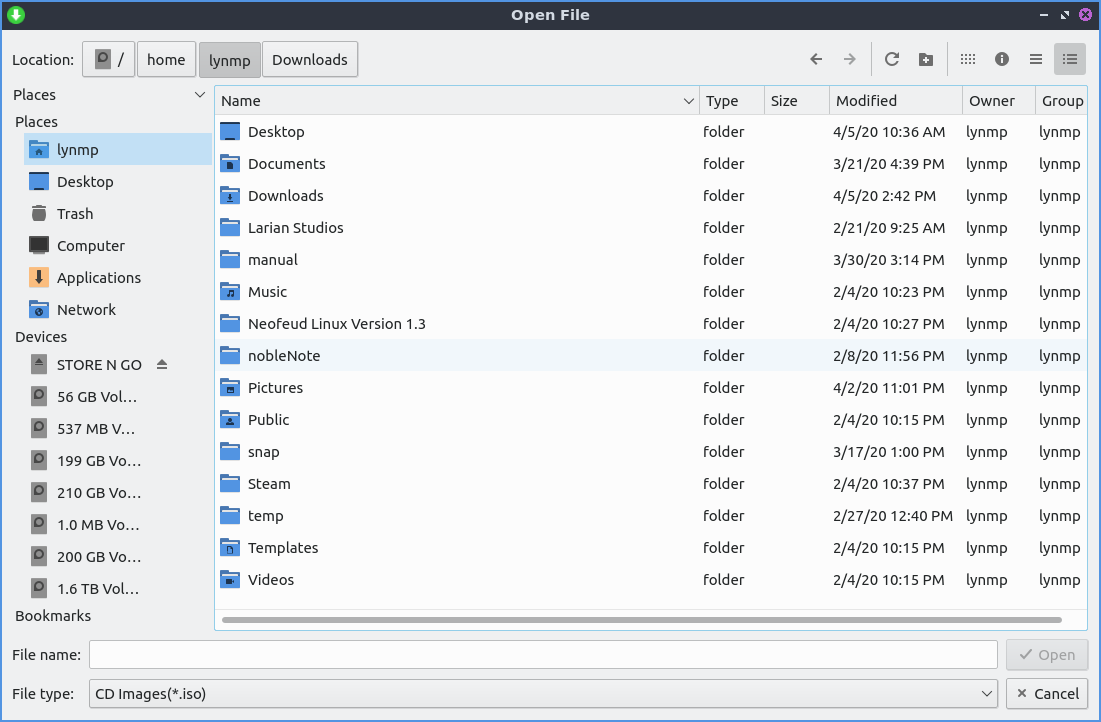The height and width of the screenshot is (722, 1101).
Task: Sort files by Modified column header
Action: (x=866, y=101)
